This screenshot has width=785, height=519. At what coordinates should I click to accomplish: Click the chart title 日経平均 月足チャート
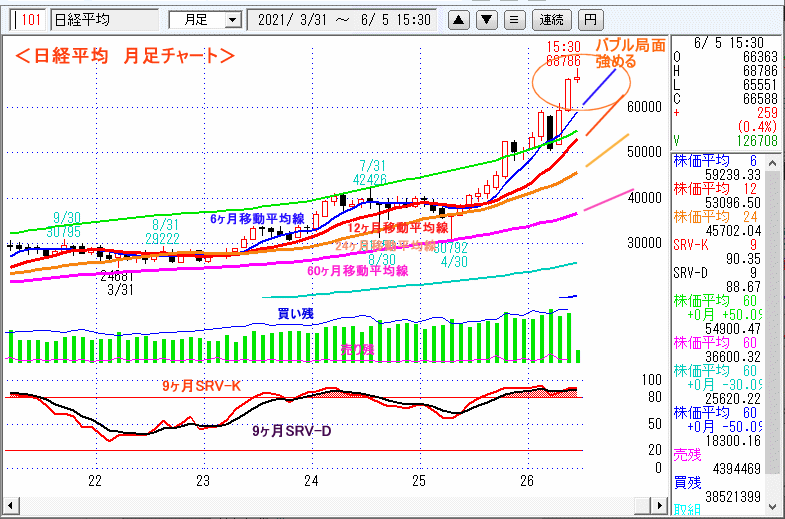tap(125, 56)
